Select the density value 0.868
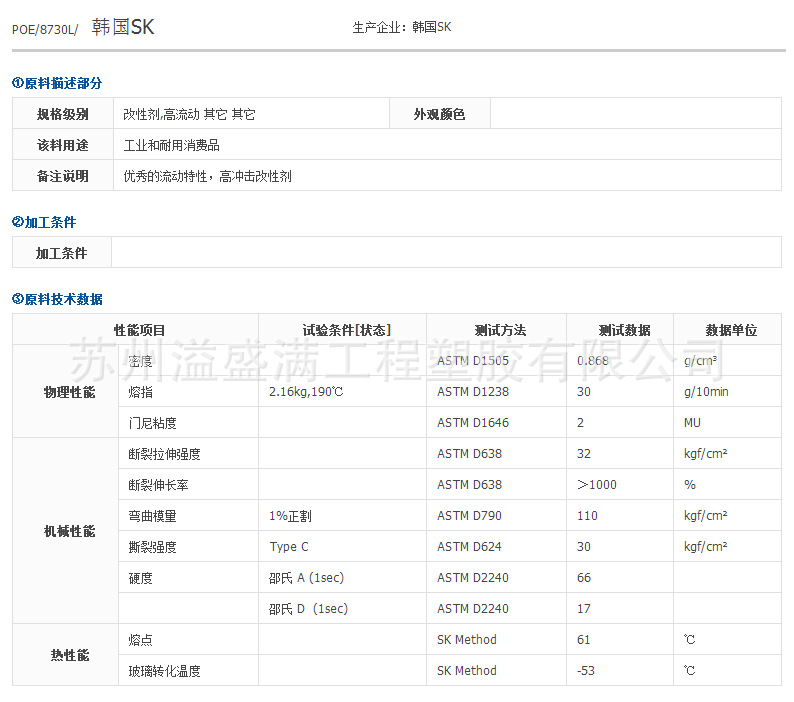Viewport: 794px width, 702px height. (593, 361)
